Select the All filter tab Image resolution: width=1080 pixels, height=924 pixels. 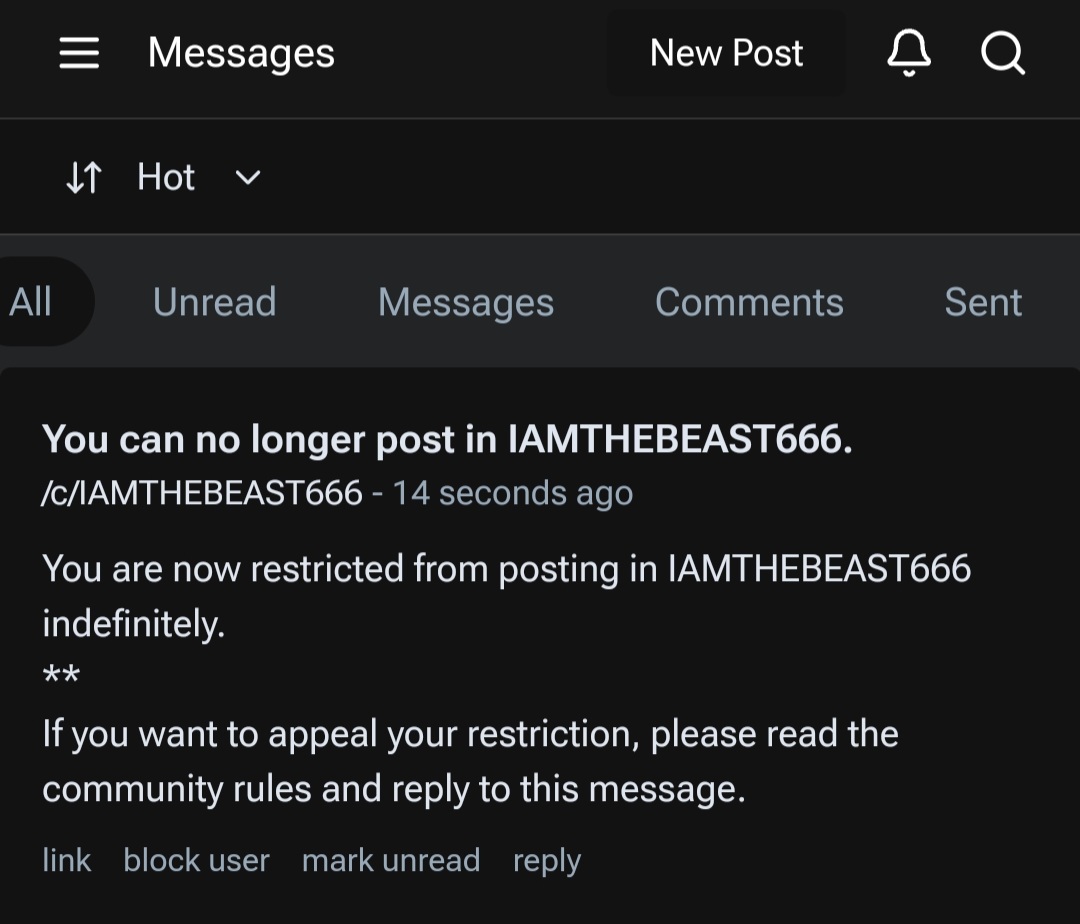click(x=32, y=302)
